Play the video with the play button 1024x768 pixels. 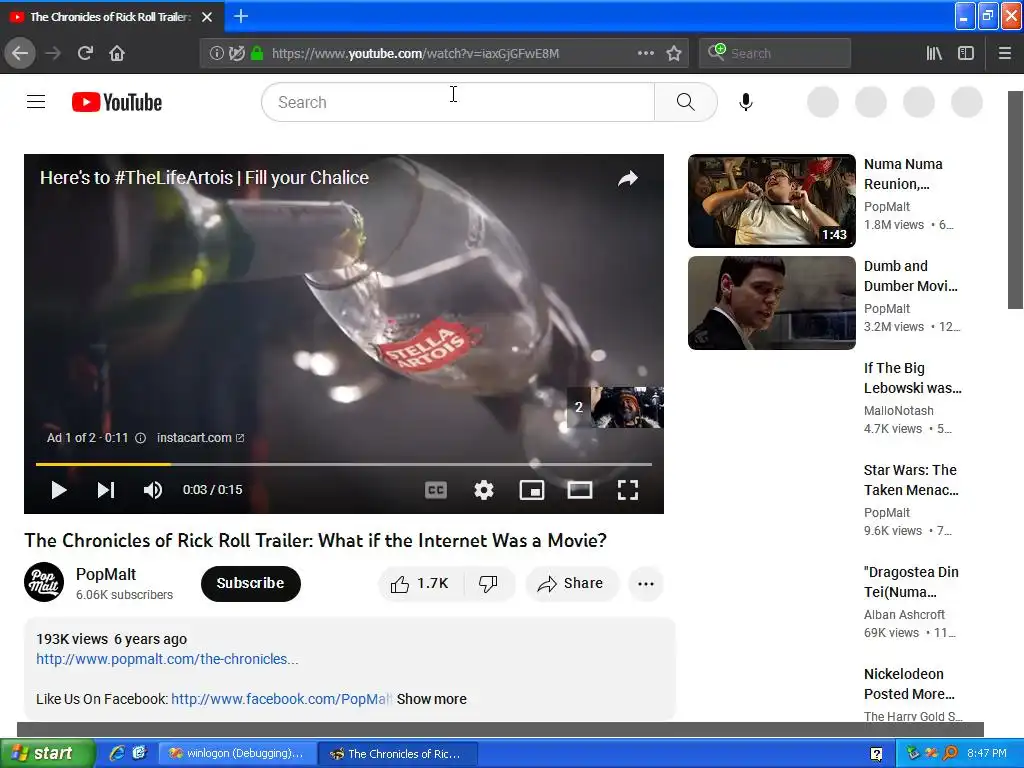tap(59, 490)
